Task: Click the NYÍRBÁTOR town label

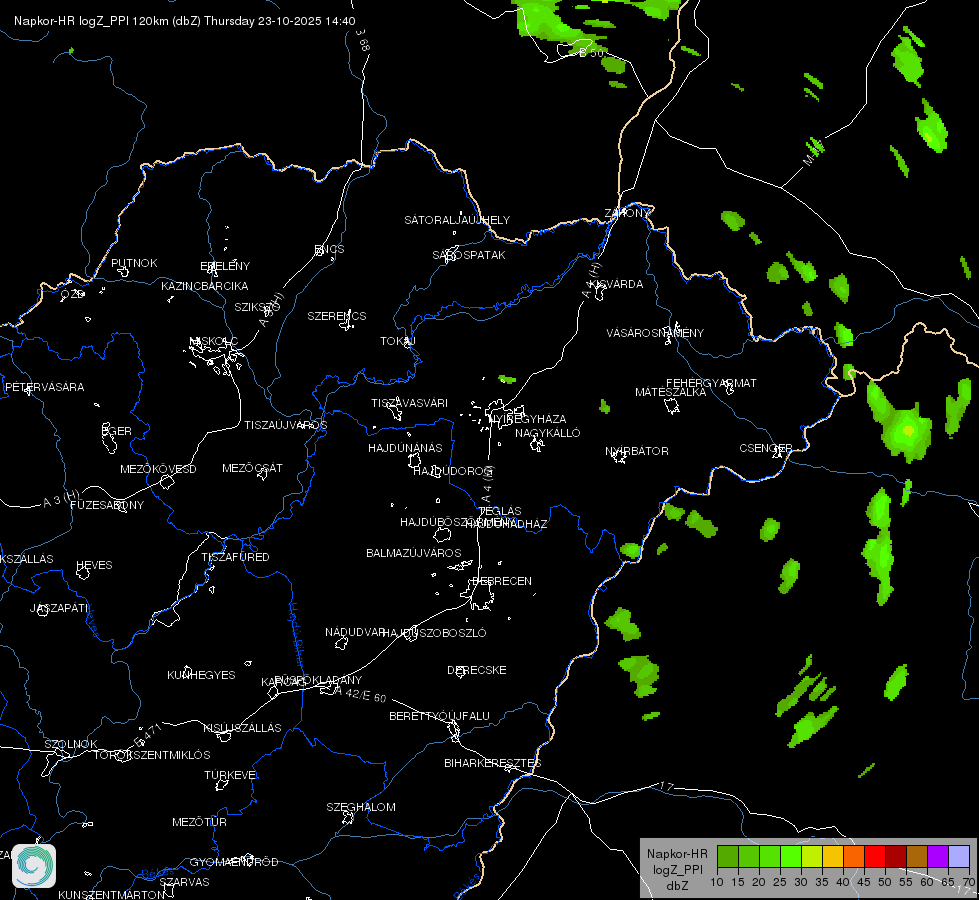Action: [x=637, y=451]
